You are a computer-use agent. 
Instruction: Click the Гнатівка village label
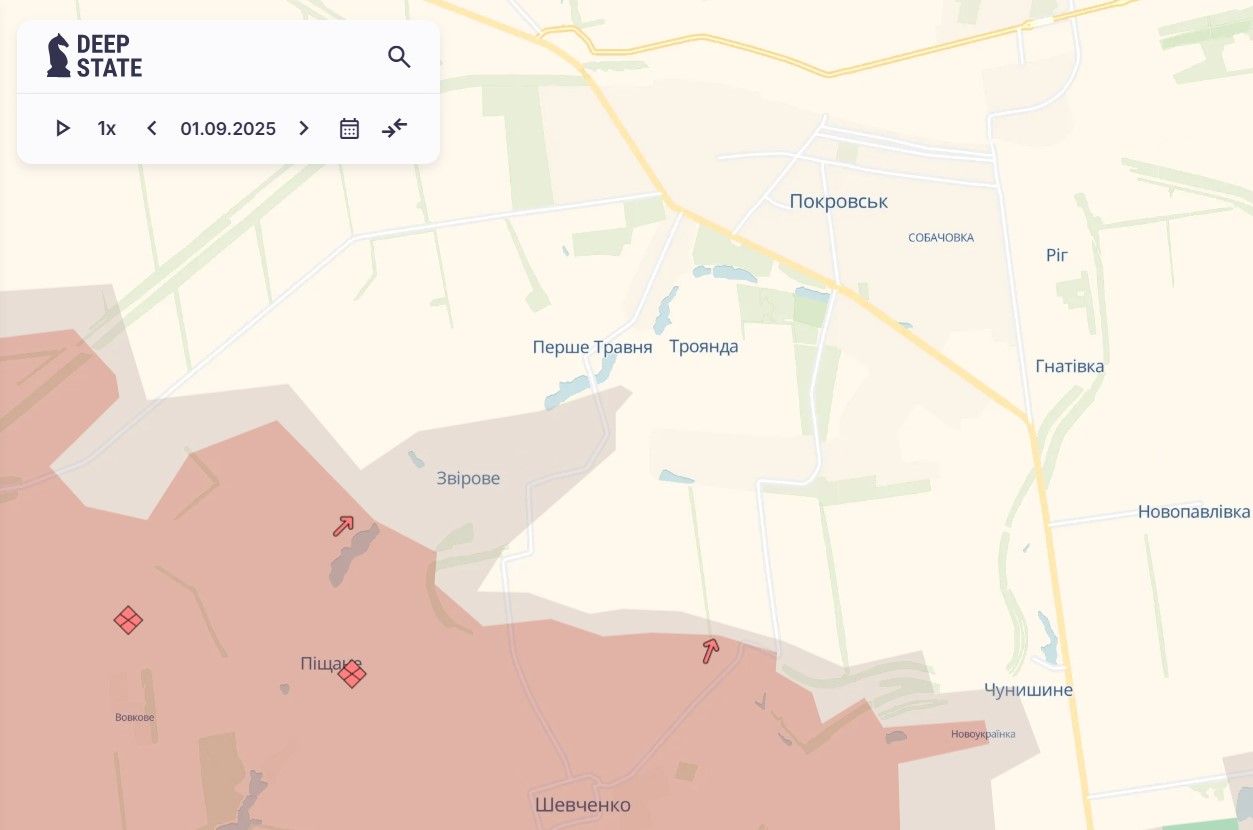[x=1069, y=366]
